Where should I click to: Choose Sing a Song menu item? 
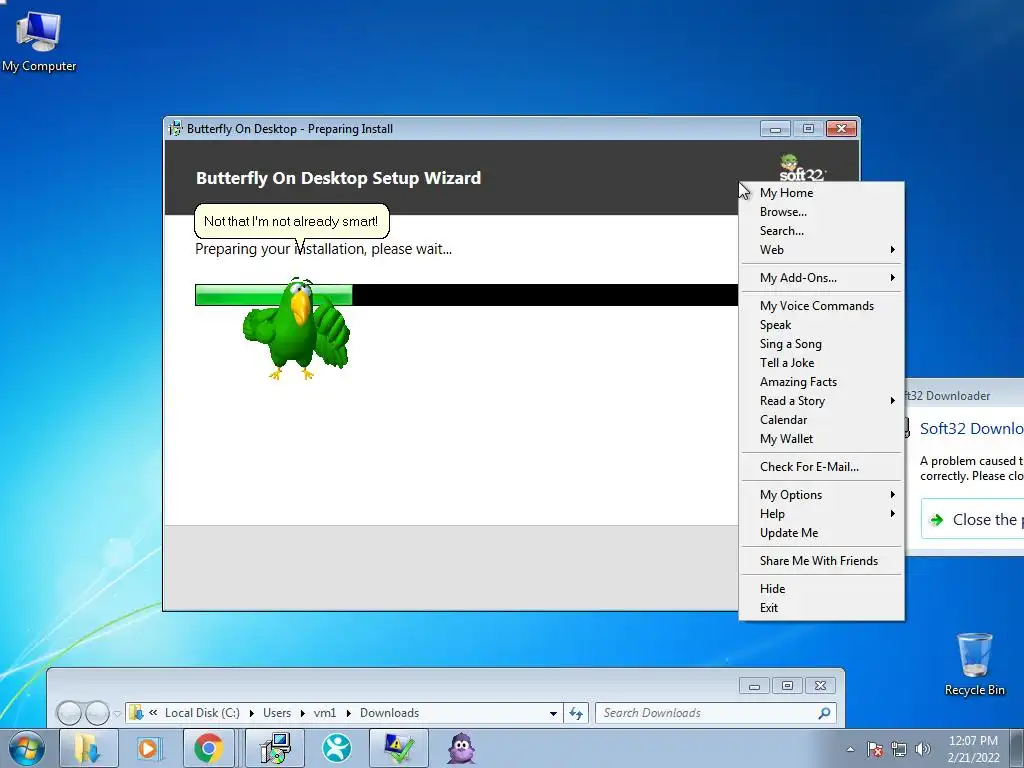(821, 344)
